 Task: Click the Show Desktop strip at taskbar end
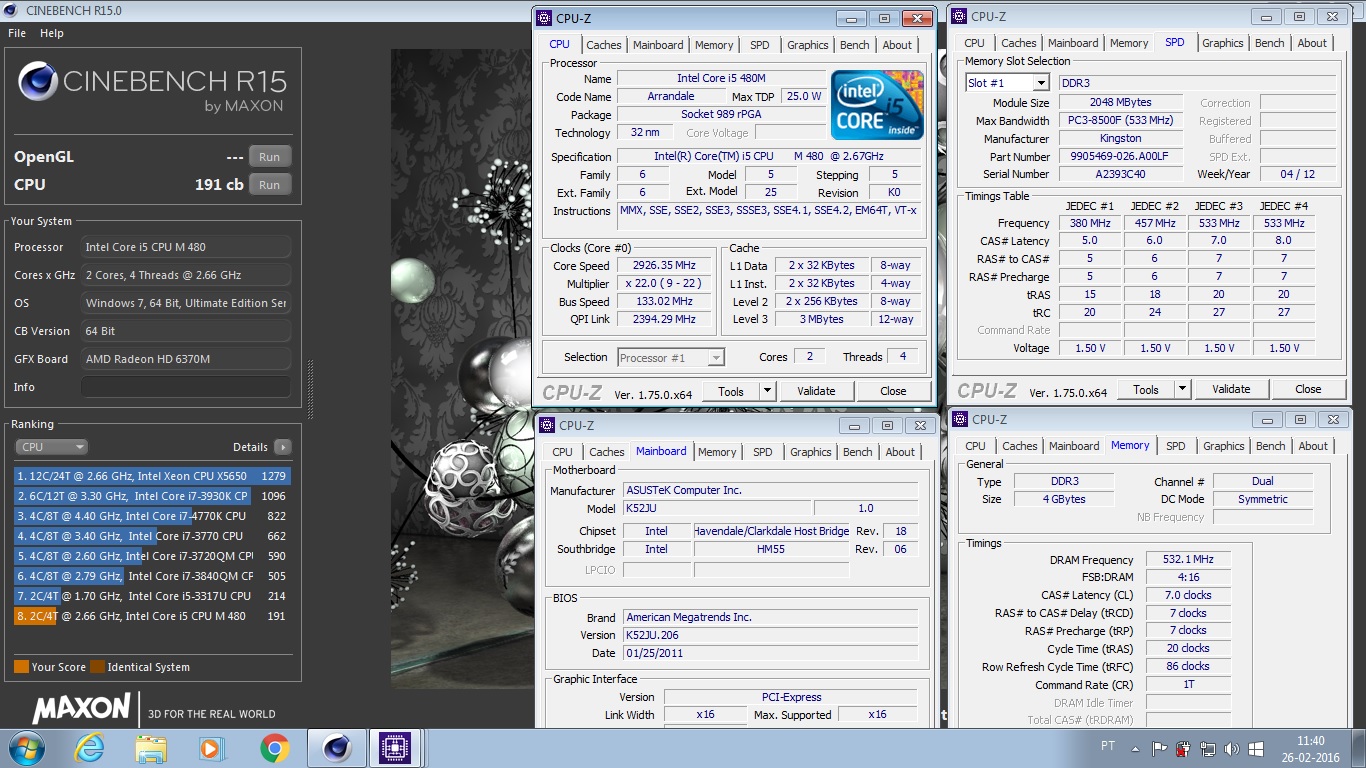coord(1359,748)
